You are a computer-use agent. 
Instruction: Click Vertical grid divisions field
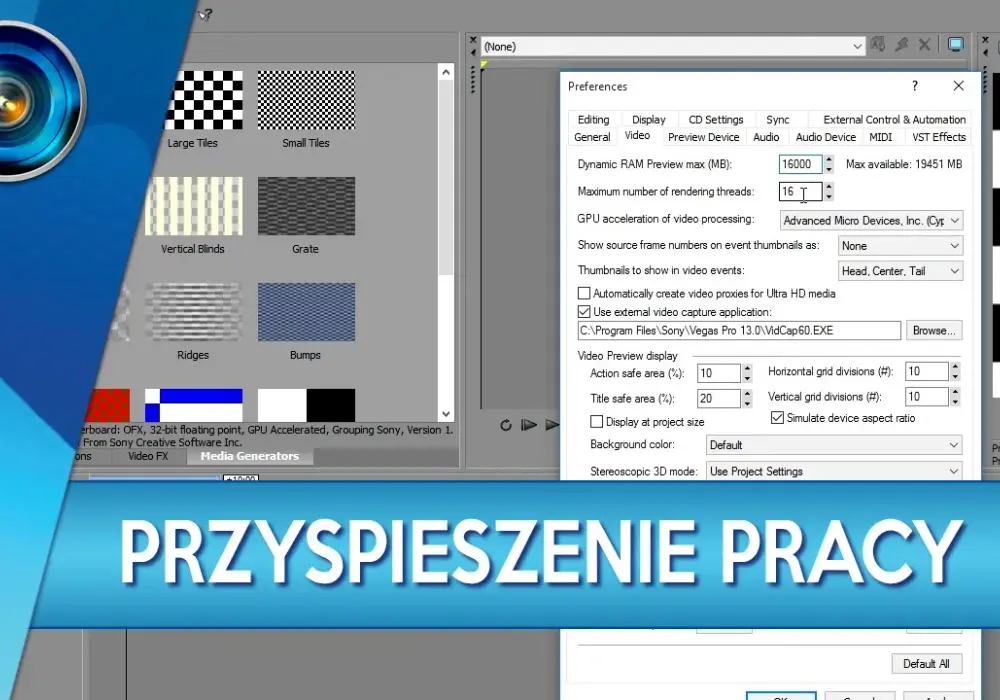[927, 397]
